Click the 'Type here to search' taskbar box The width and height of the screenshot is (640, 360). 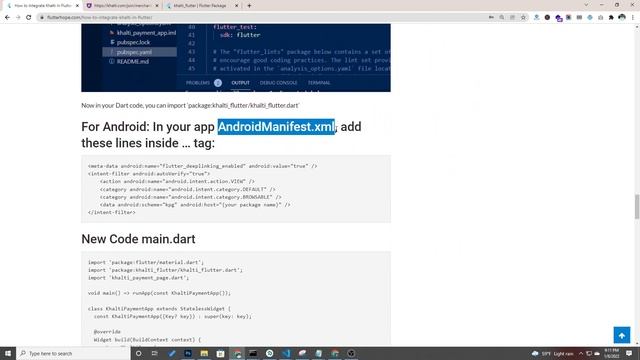(x=73, y=353)
